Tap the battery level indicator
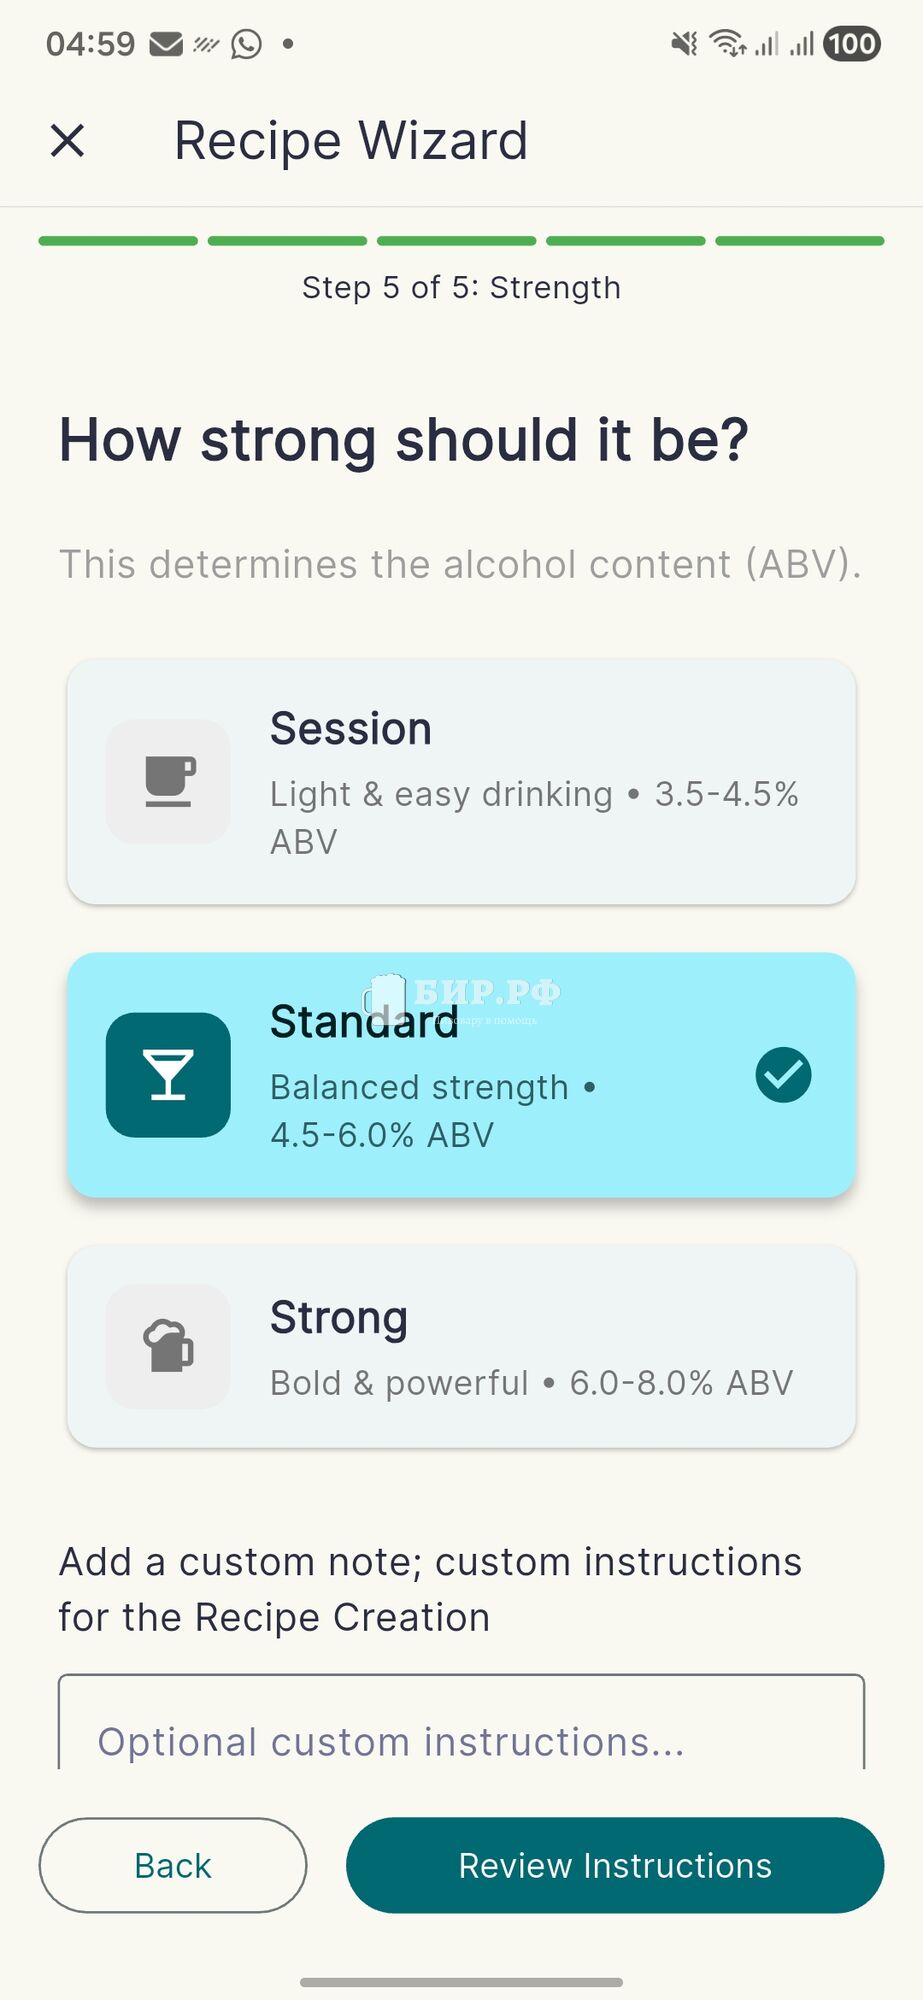The image size is (923, 2000). click(851, 44)
